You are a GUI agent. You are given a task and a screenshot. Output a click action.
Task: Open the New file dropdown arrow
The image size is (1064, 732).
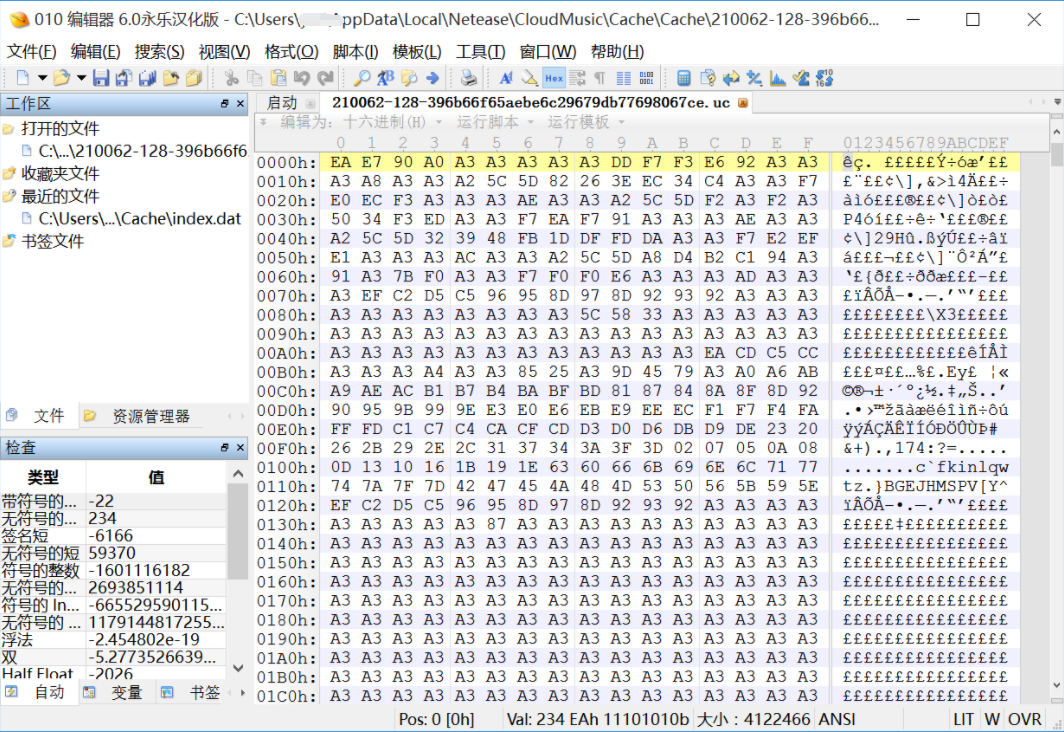click(x=42, y=78)
